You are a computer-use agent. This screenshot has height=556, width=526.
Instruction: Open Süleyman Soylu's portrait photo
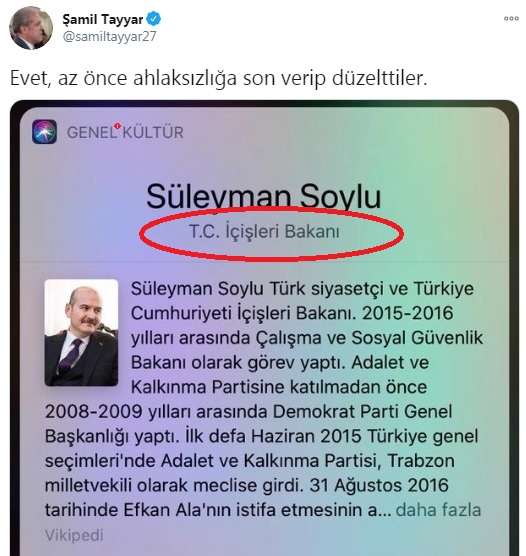coord(81,333)
